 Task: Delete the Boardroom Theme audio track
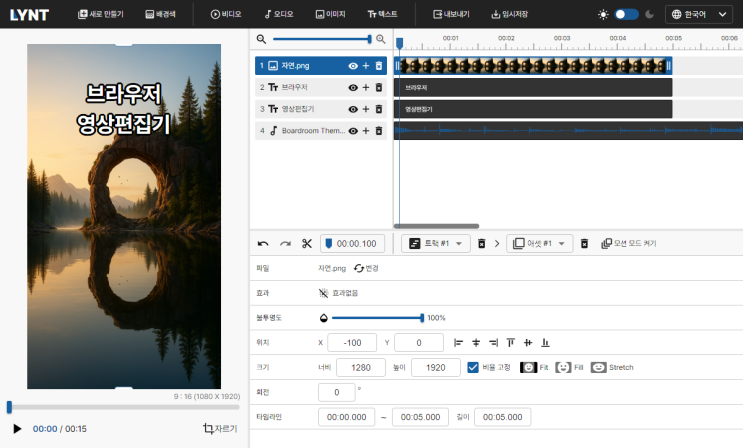pos(379,131)
